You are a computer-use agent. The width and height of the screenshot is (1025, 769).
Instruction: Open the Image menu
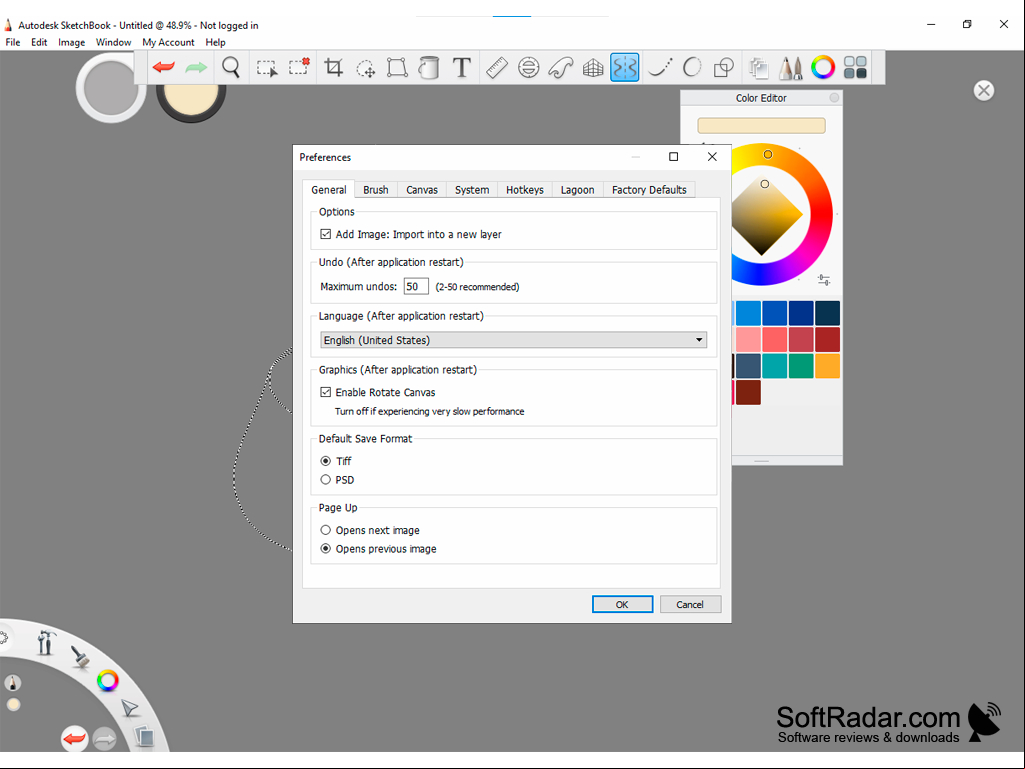[x=71, y=43]
